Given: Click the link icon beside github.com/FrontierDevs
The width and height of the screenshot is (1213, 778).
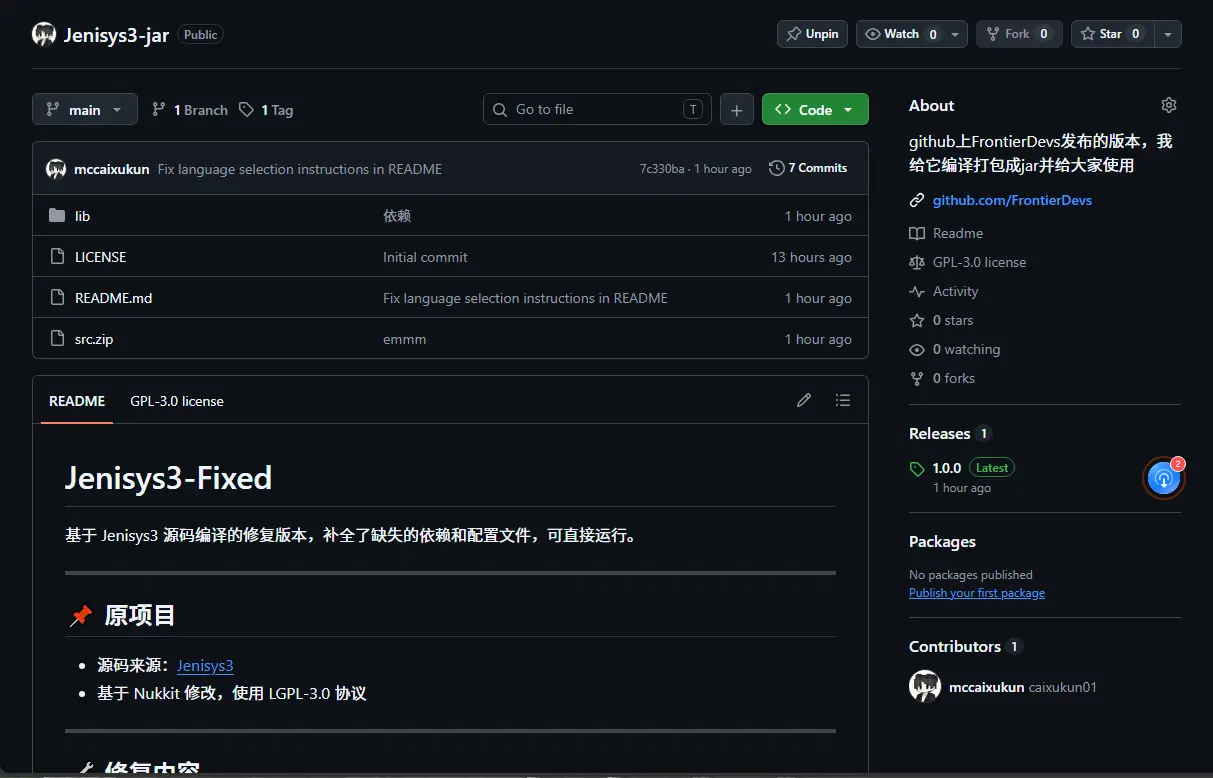Looking at the screenshot, I should (x=917, y=200).
